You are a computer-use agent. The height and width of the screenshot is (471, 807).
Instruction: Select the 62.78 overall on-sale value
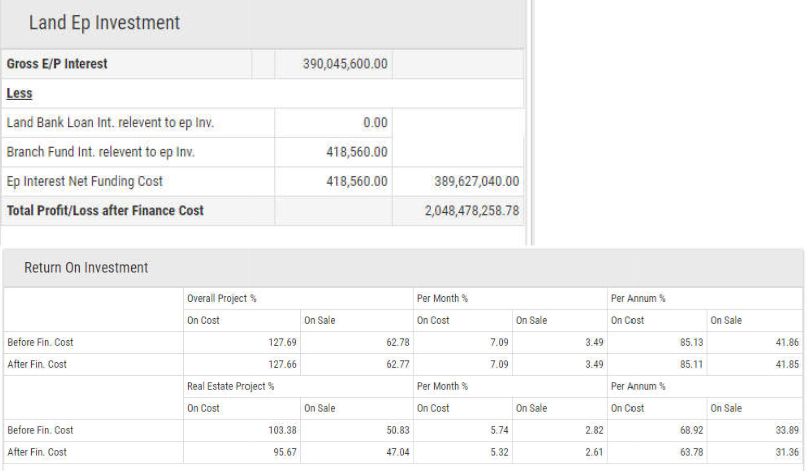pos(397,342)
